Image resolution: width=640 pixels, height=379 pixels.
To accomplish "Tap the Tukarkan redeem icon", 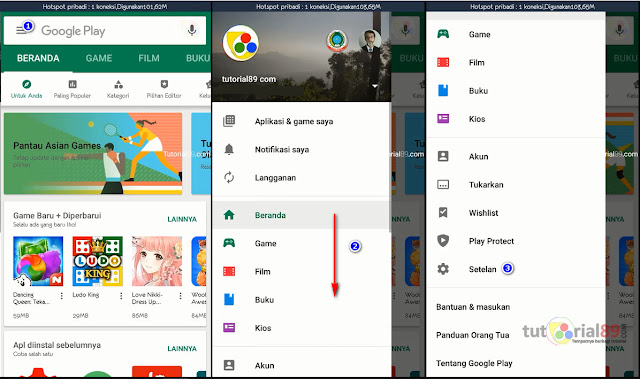I will (443, 184).
